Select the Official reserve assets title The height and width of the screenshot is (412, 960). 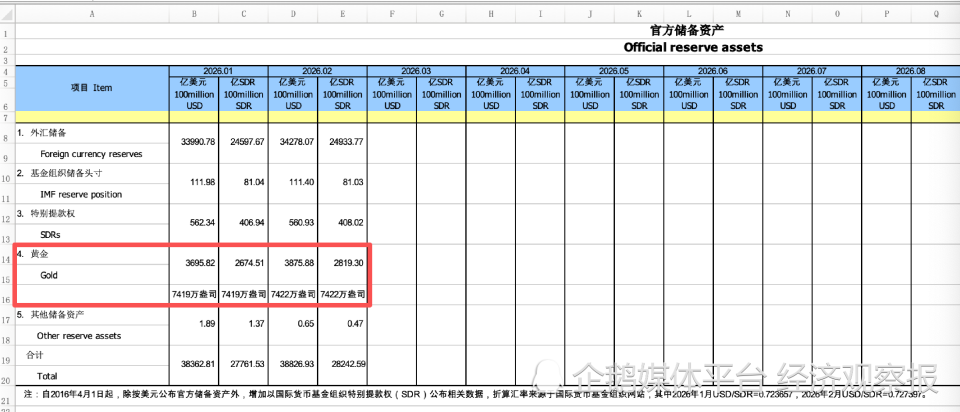point(692,47)
